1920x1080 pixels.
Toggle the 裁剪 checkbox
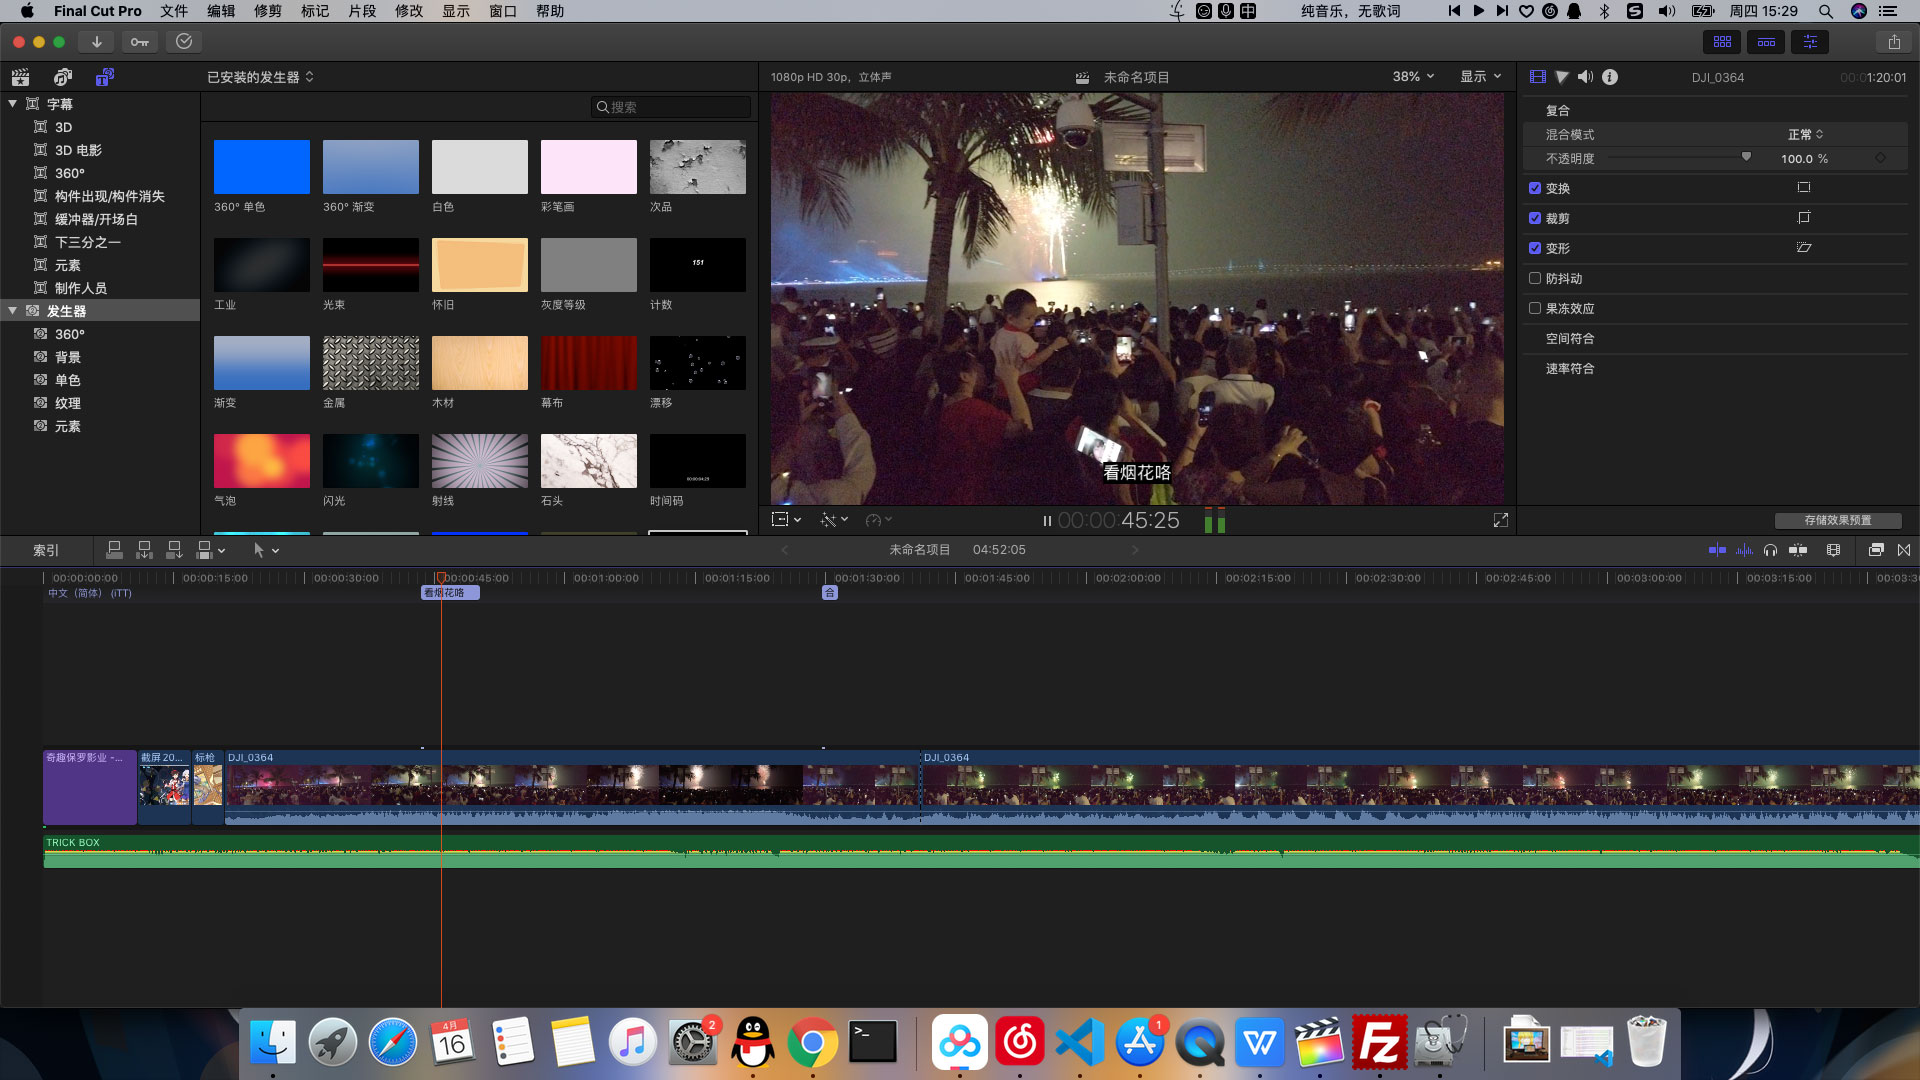point(1535,218)
